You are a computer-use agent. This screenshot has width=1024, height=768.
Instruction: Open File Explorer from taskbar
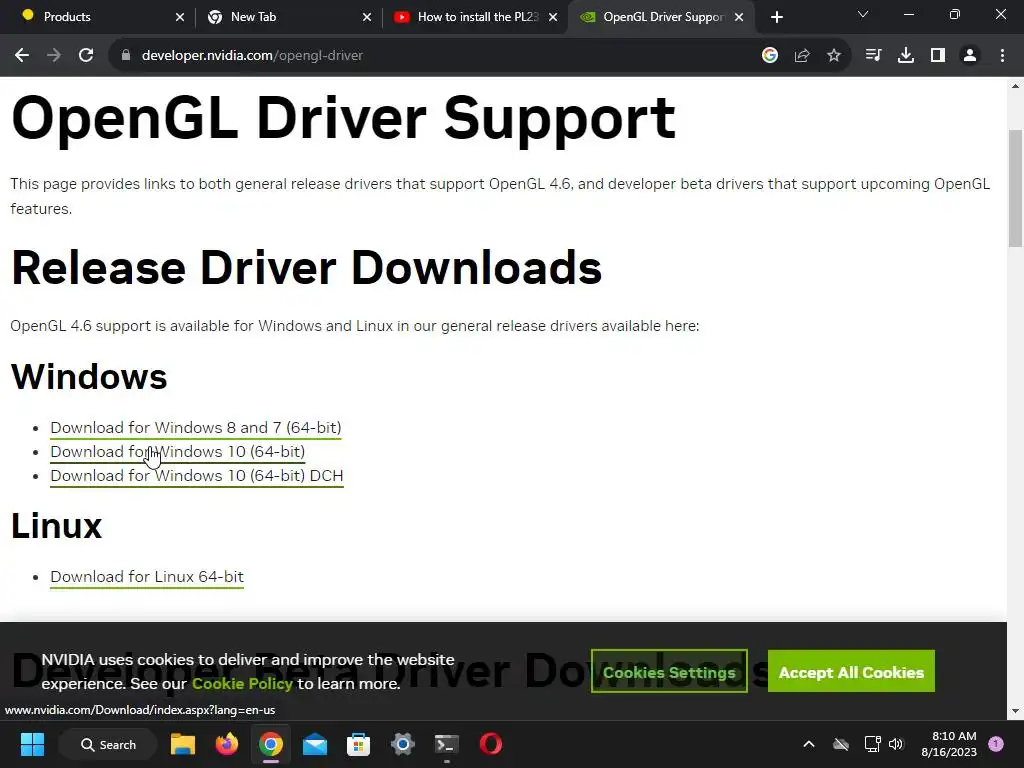183,744
